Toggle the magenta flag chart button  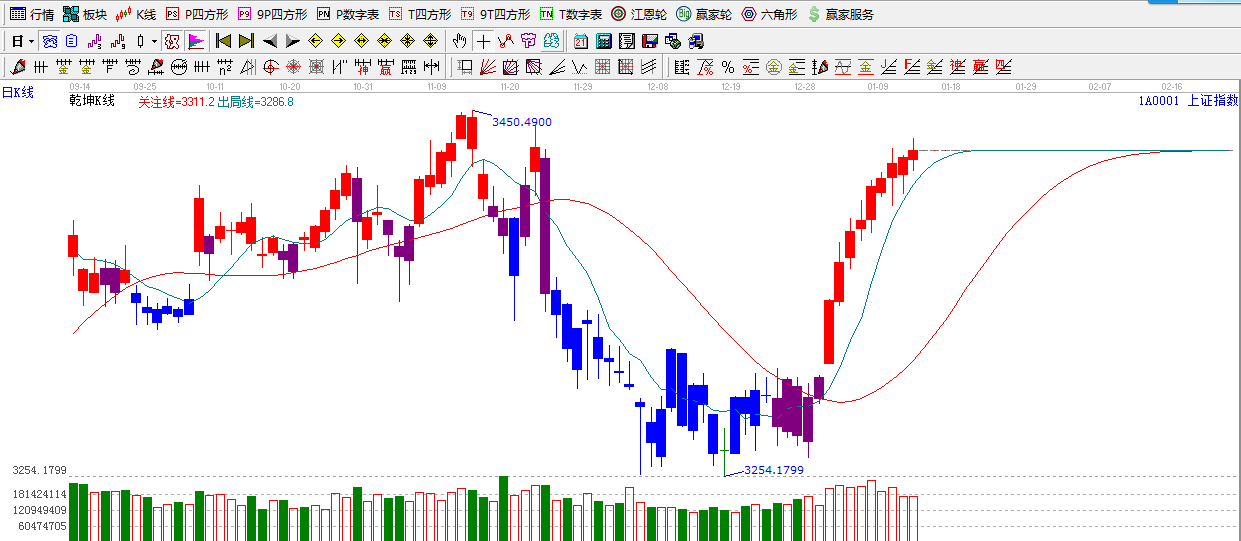(196, 41)
